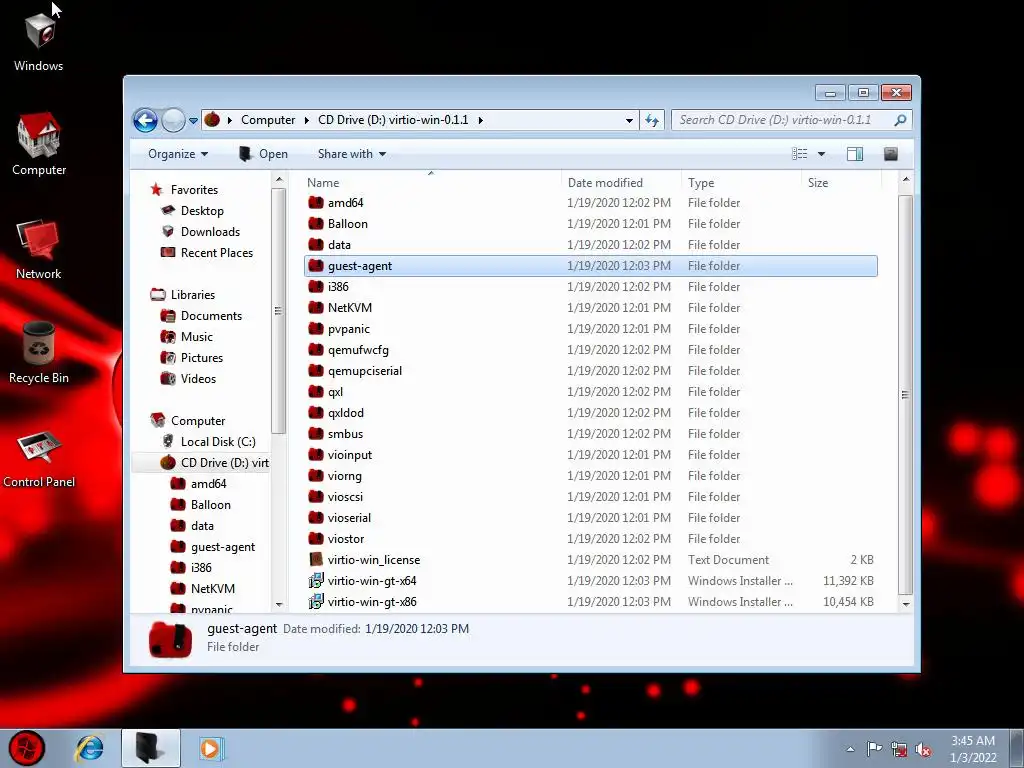1024x768 pixels.
Task: Select the viostor folder row
Action: tap(591, 539)
